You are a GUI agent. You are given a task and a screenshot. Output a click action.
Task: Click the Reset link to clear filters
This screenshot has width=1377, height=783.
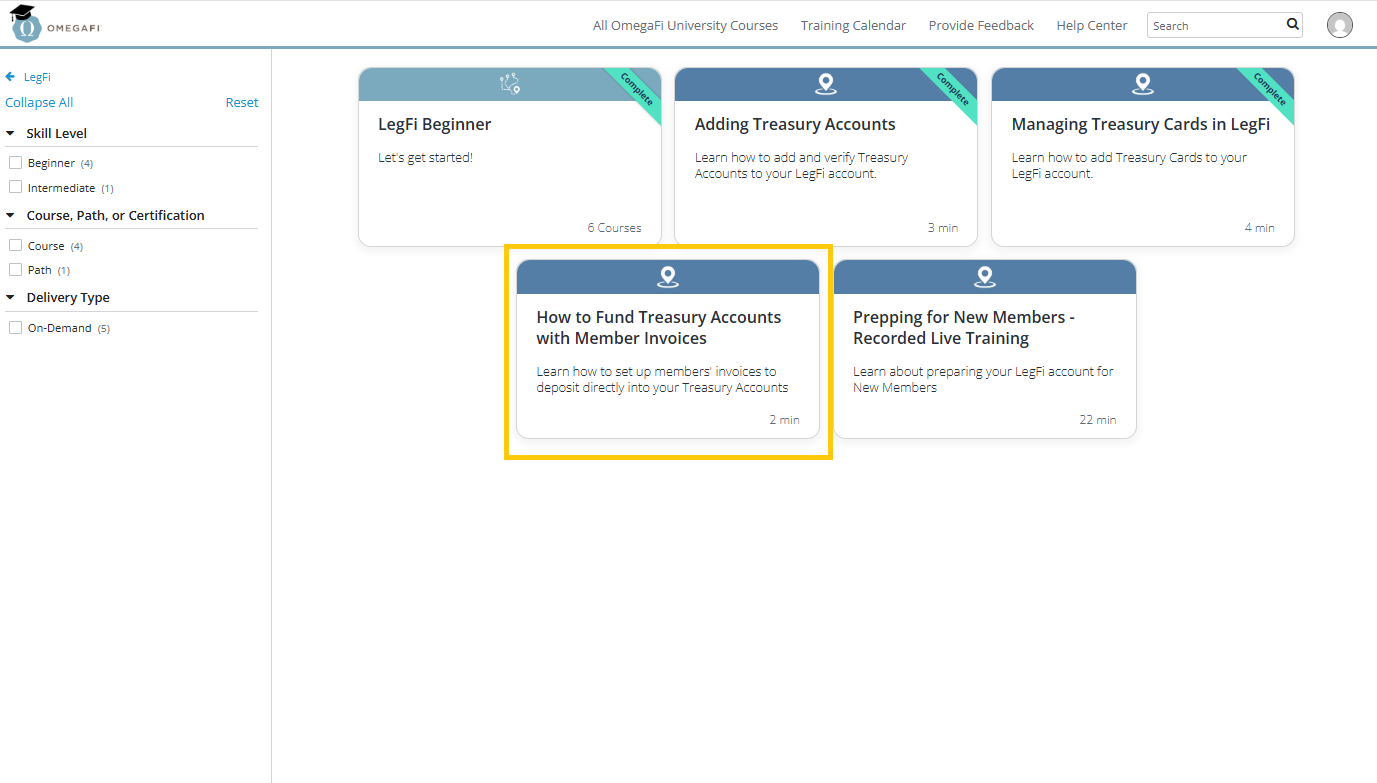click(x=243, y=102)
